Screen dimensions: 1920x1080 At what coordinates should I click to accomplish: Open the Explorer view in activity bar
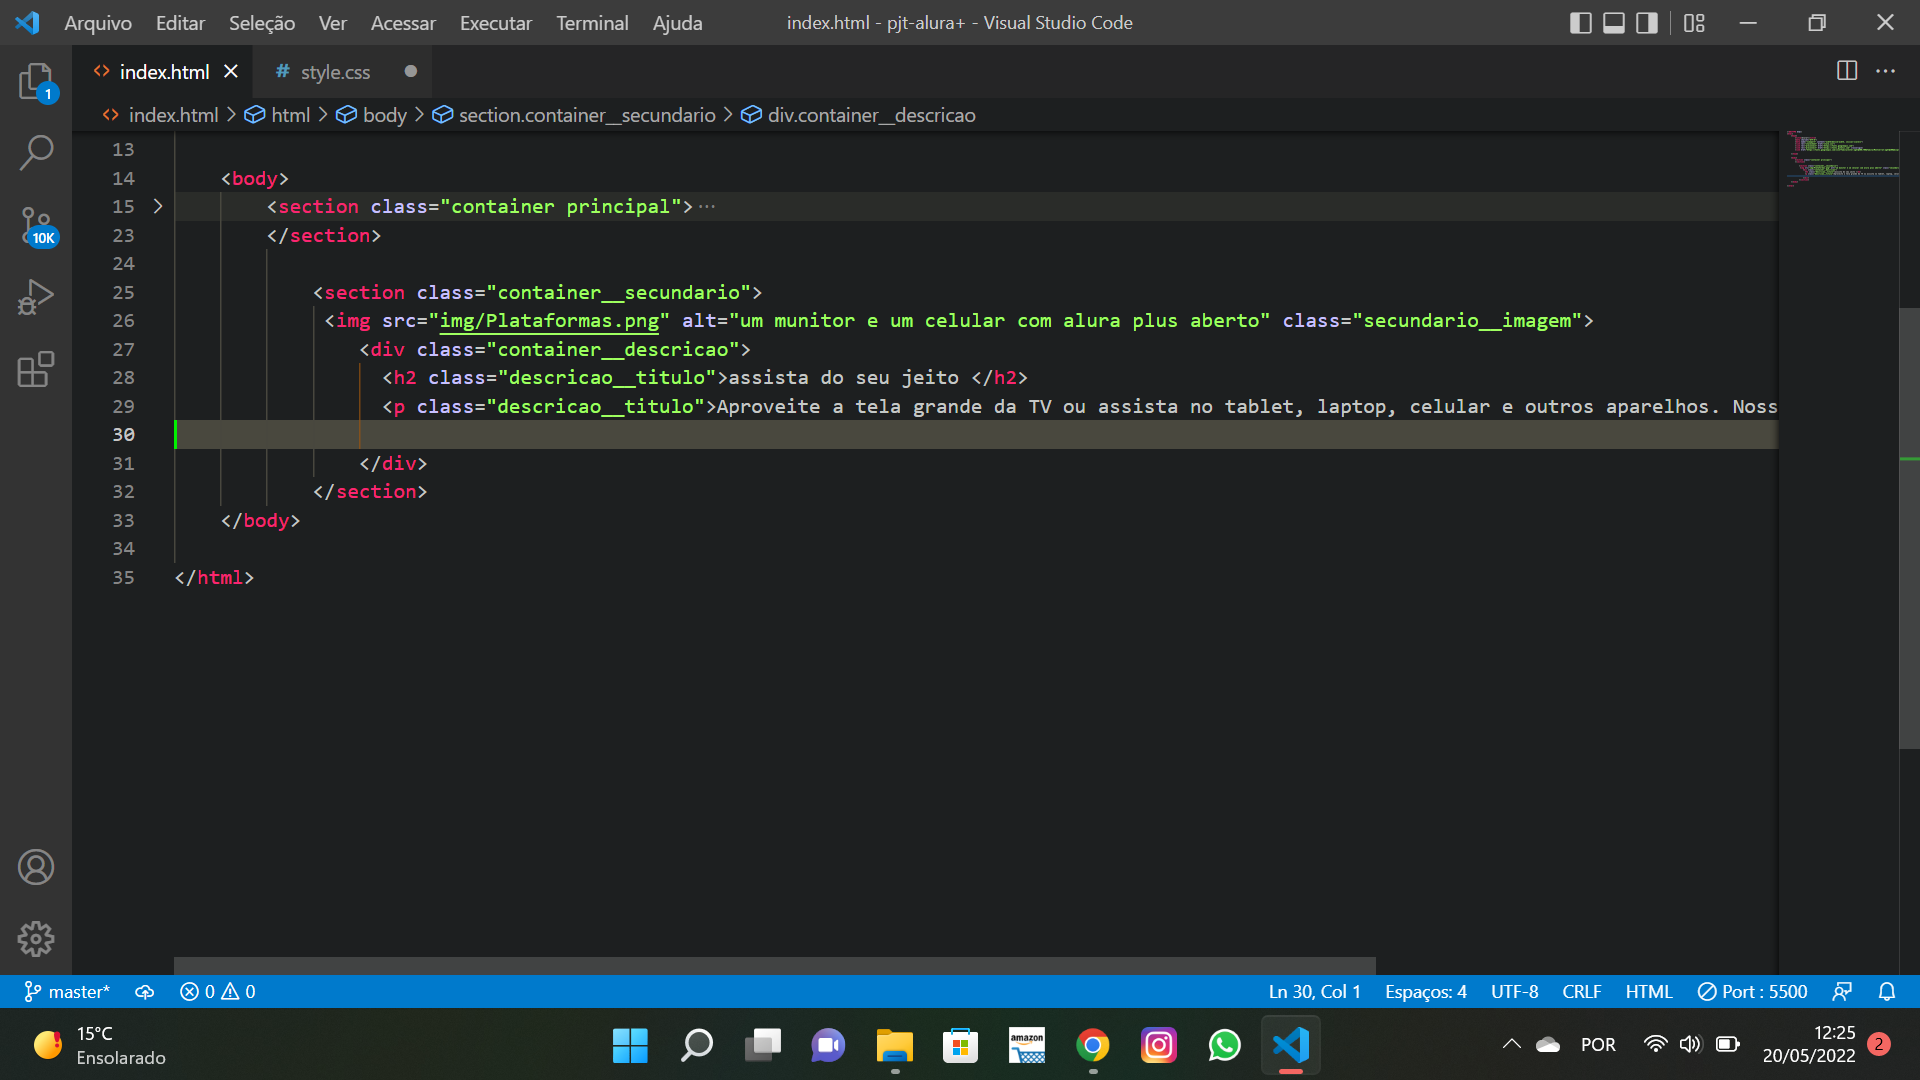point(36,81)
